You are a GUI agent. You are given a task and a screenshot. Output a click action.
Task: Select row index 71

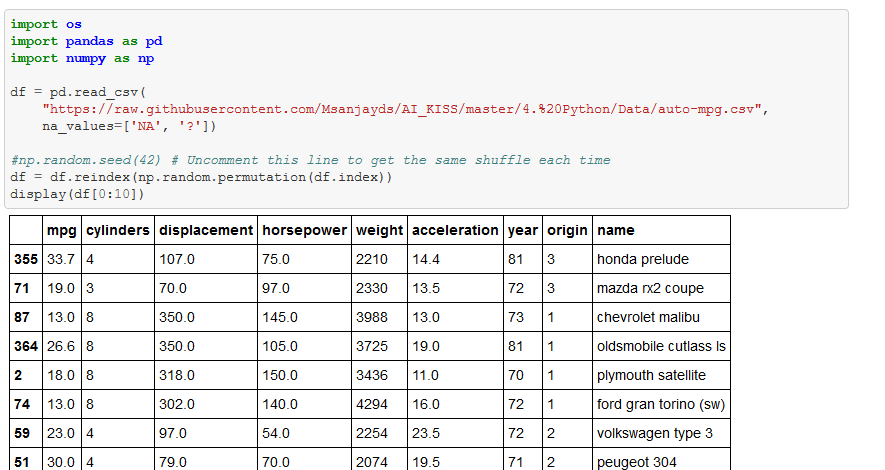26,288
